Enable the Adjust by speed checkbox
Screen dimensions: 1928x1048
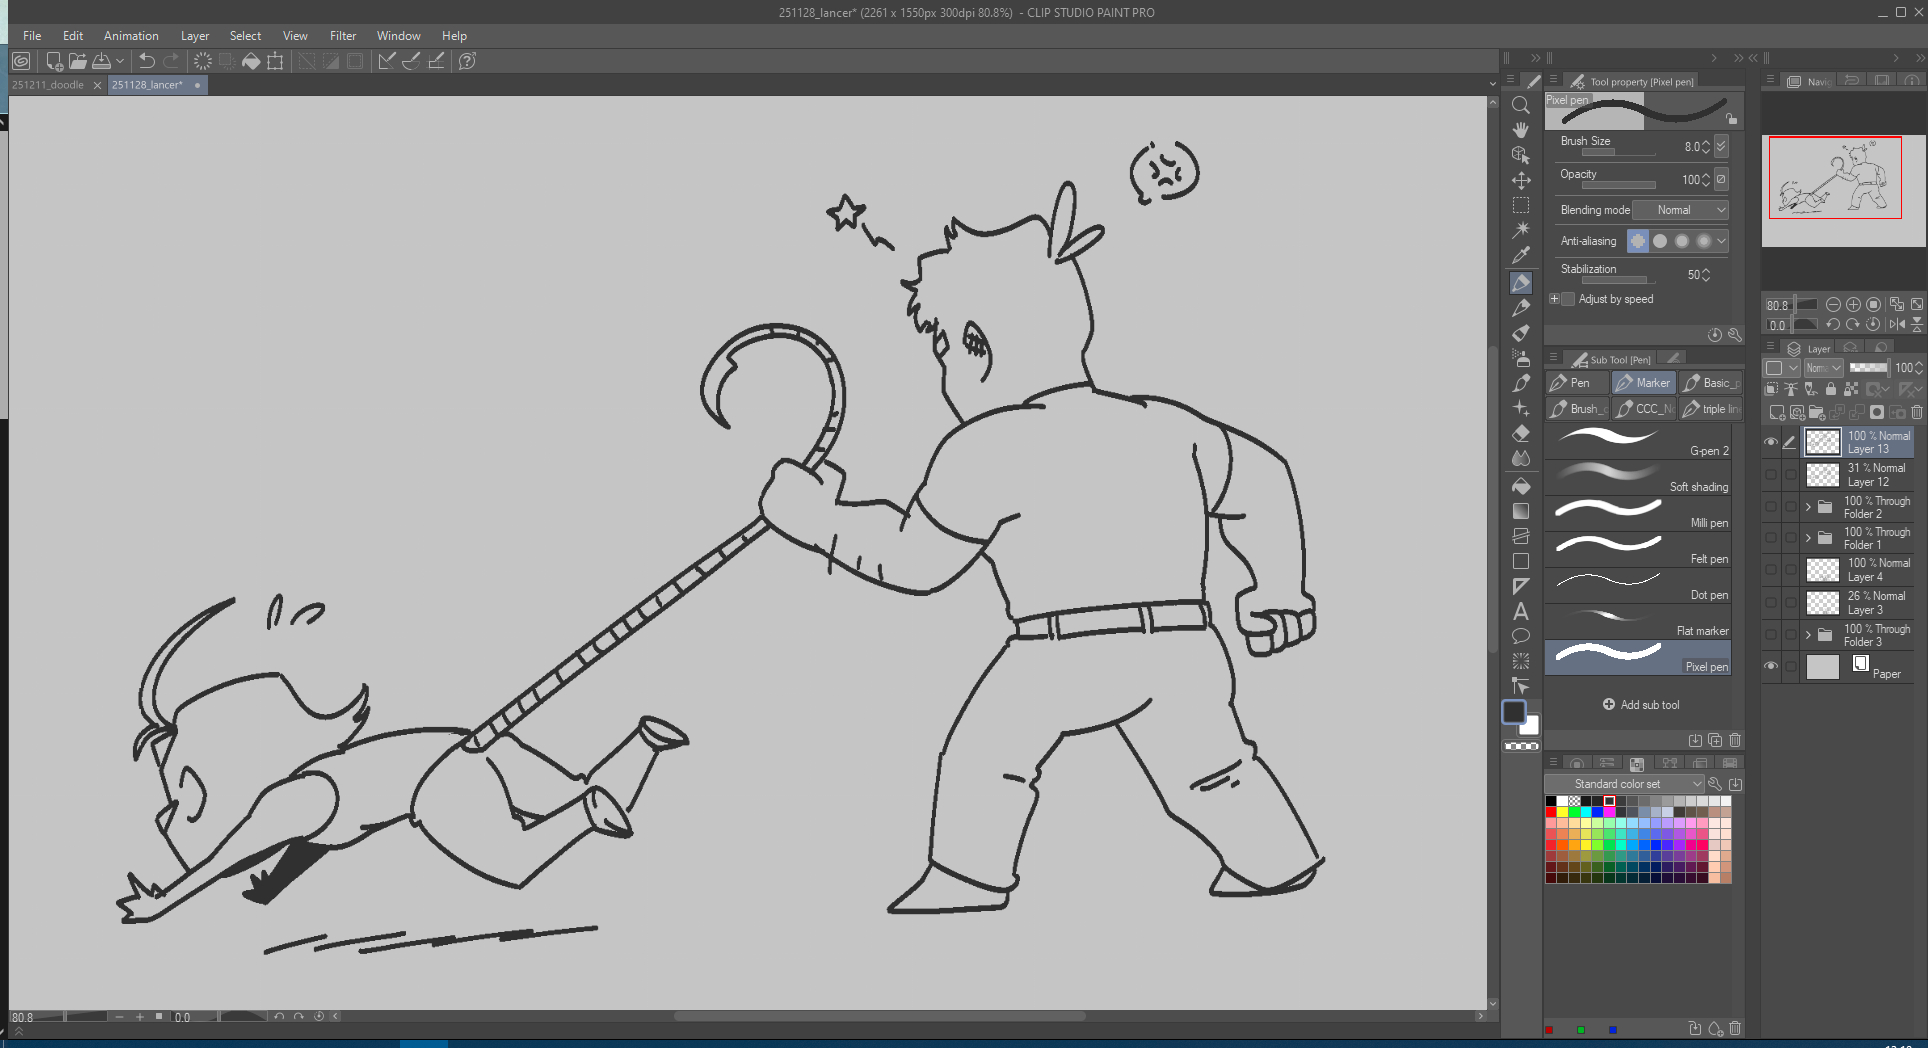pyautogui.click(x=1568, y=299)
